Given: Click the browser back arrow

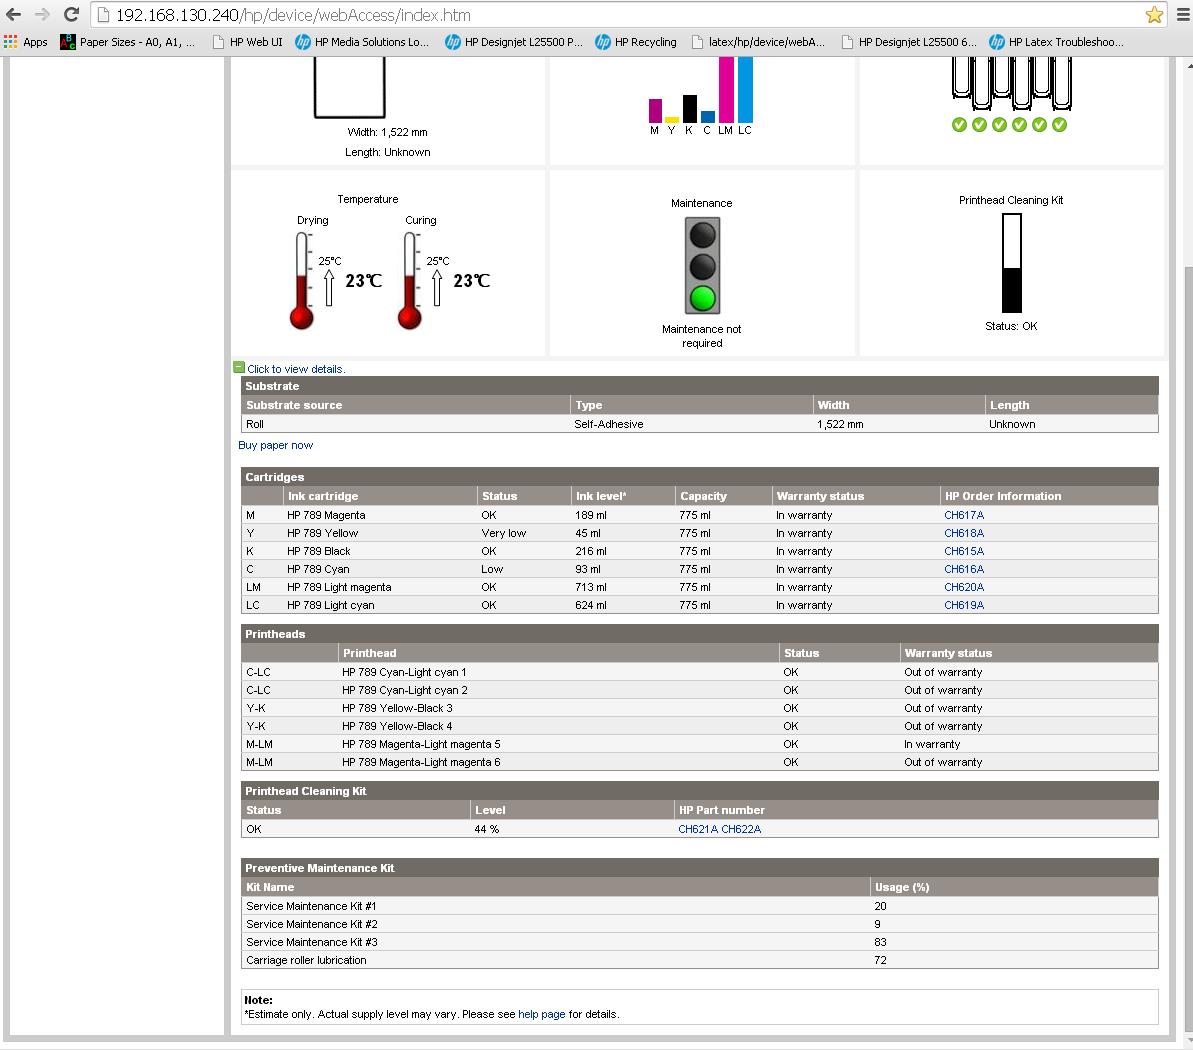Looking at the screenshot, I should pos(14,15).
